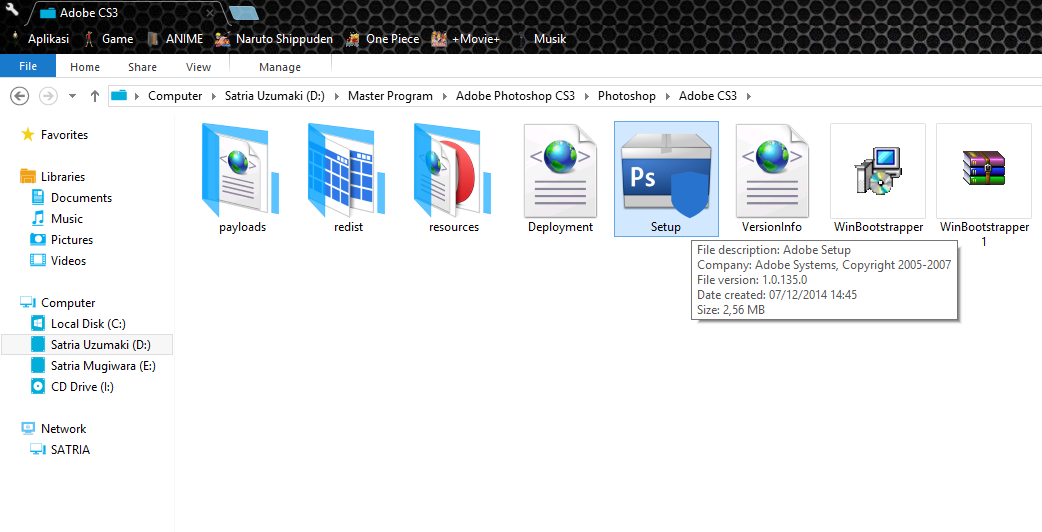The height and width of the screenshot is (532, 1042).
Task: Open Music library
Action: tap(66, 219)
